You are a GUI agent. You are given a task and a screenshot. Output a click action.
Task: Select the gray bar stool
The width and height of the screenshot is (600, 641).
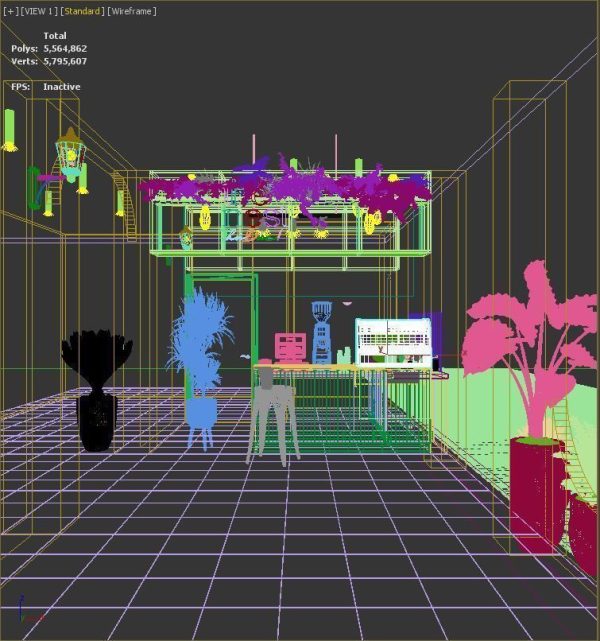tap(272, 417)
